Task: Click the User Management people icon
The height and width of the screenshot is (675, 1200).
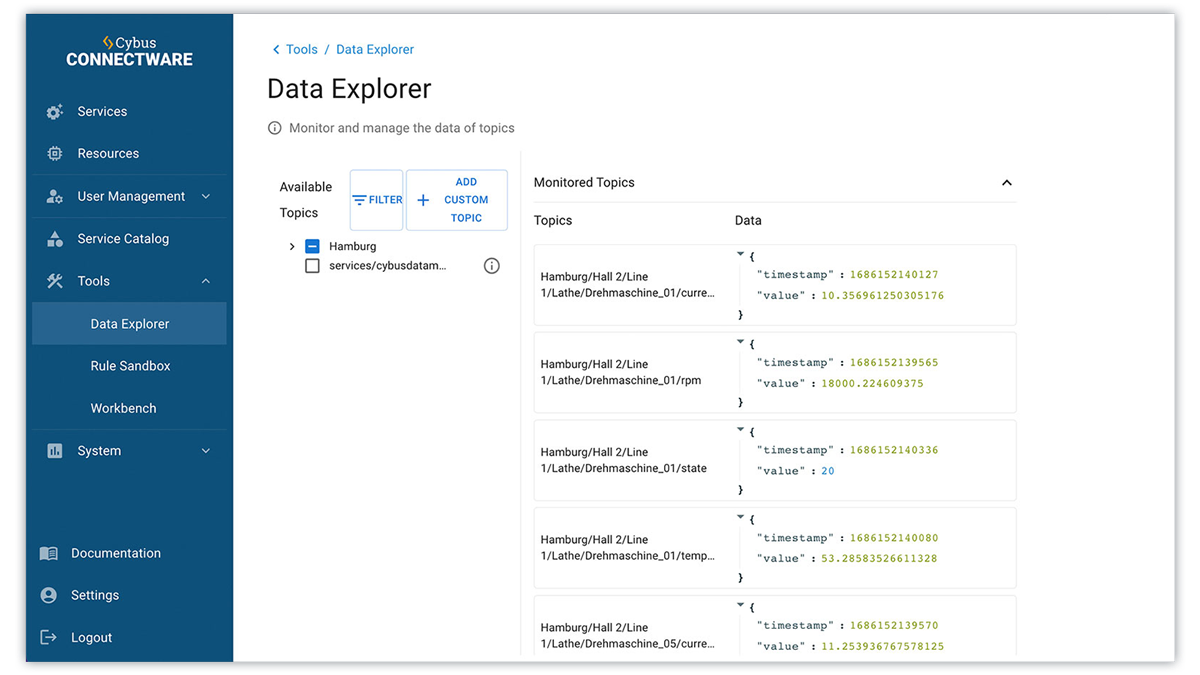Action: [55, 197]
